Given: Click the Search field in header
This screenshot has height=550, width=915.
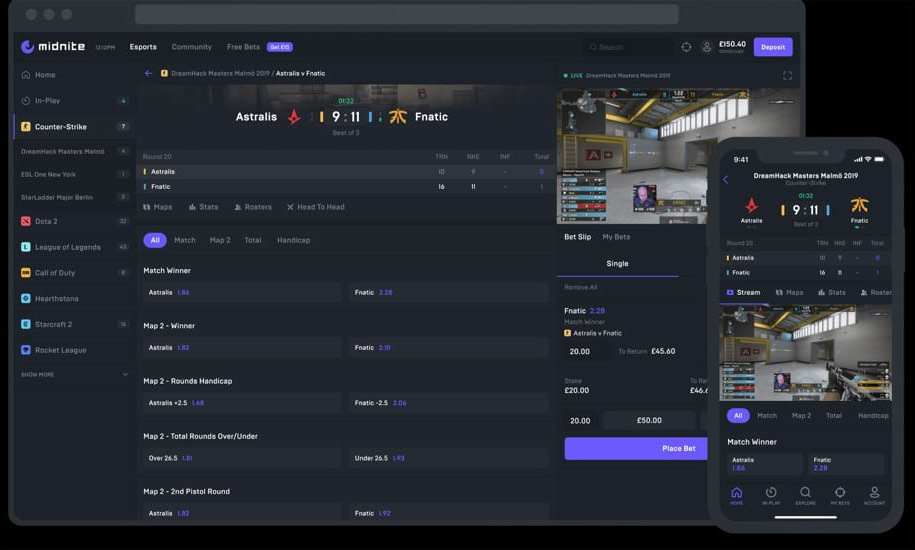Looking at the screenshot, I should tap(629, 47).
